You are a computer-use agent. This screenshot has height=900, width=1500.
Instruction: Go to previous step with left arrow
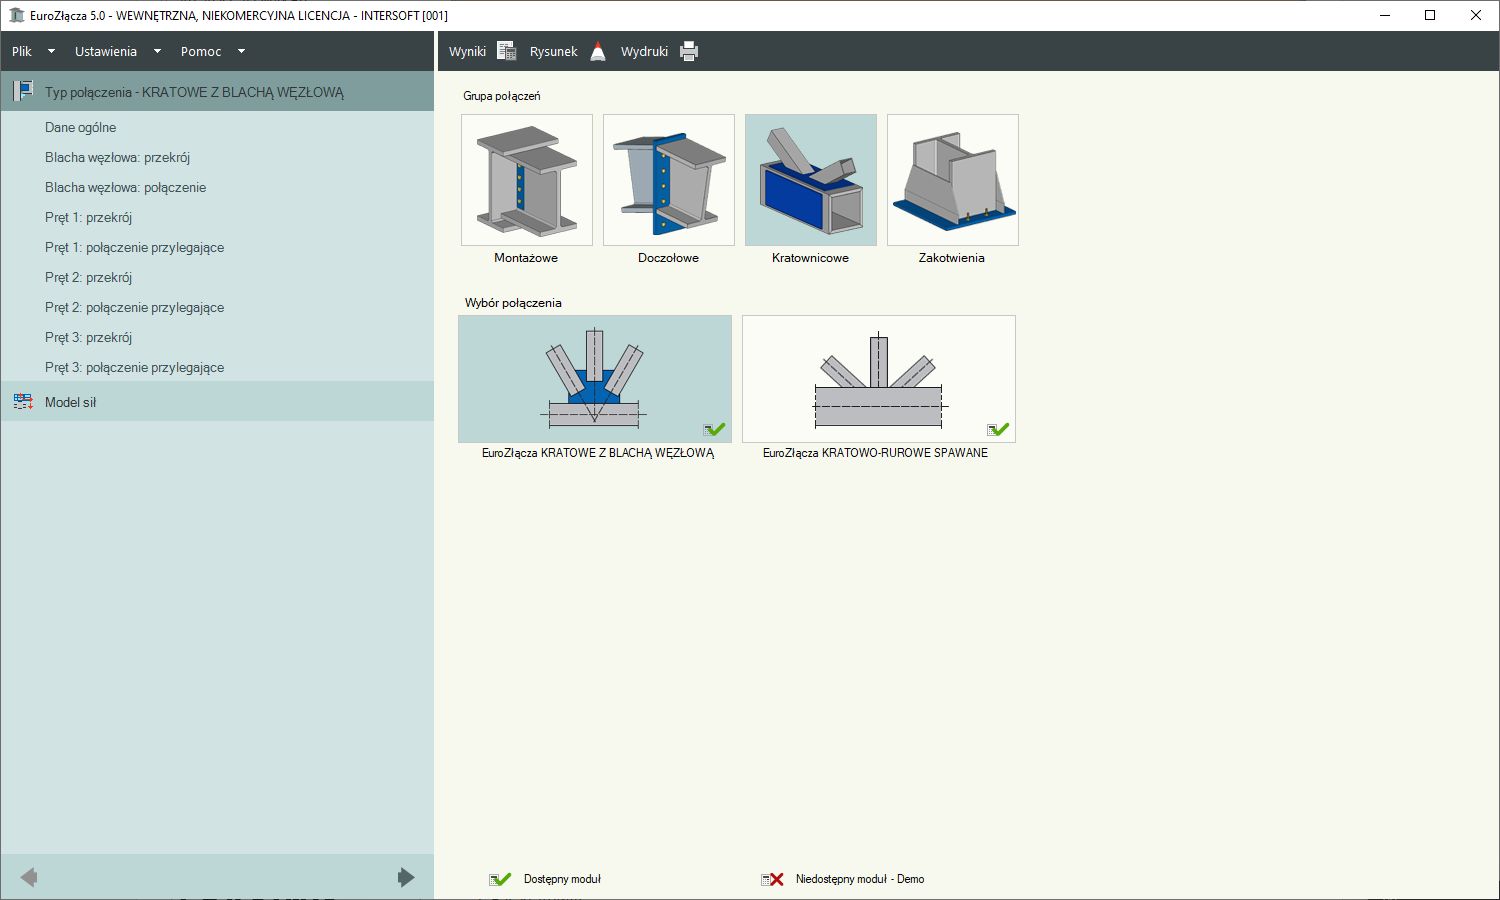point(28,877)
